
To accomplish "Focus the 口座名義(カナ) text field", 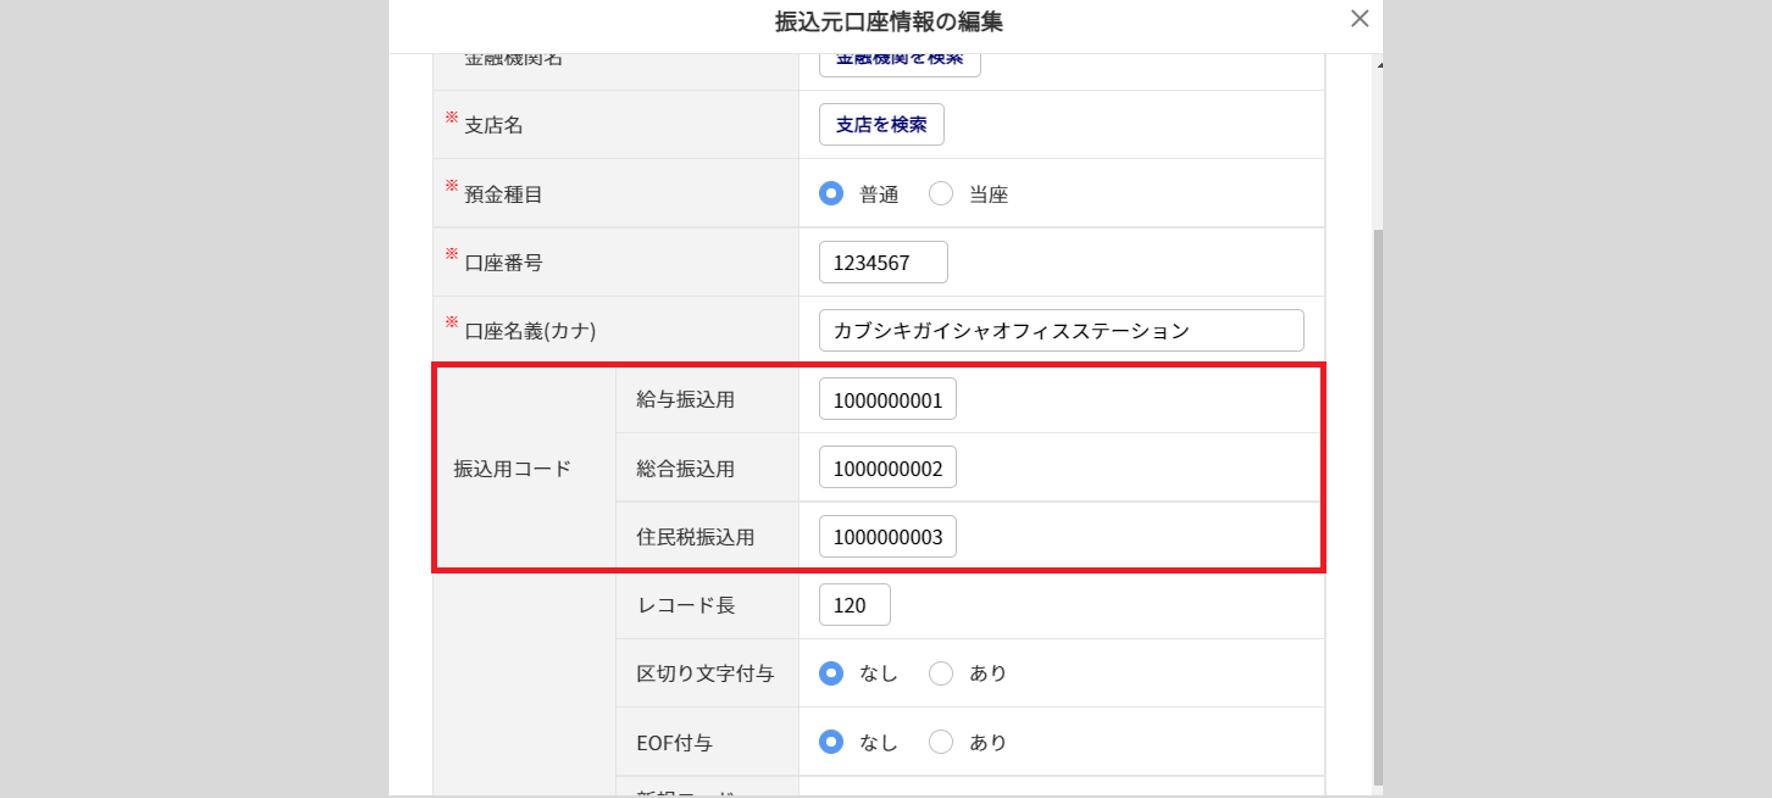I will pos(1060,331).
